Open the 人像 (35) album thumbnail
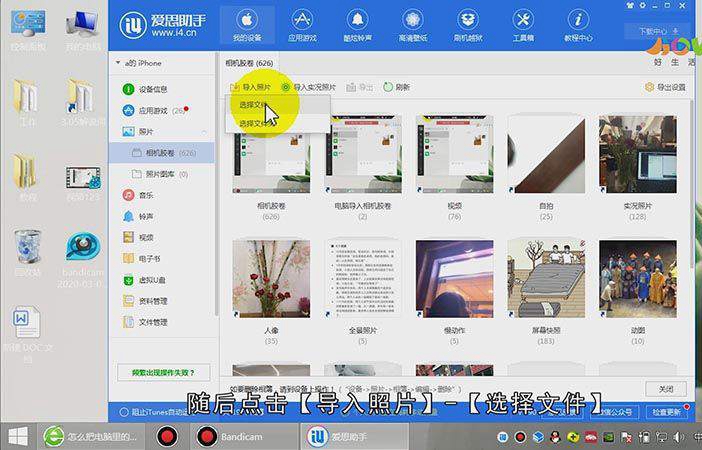Image resolution: width=702 pixels, height=450 pixels. point(271,279)
